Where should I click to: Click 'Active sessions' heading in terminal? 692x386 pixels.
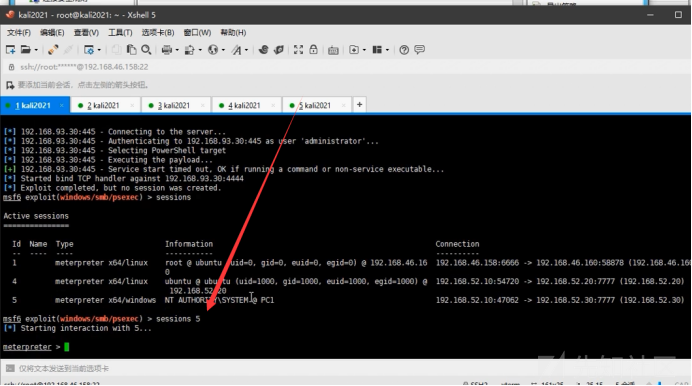(x=36, y=216)
